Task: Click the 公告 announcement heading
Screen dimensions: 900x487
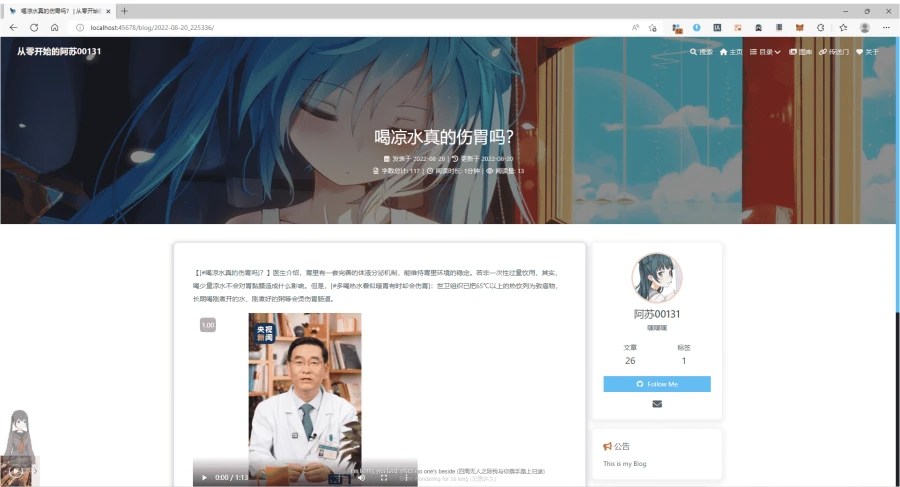Action: pyautogui.click(x=616, y=446)
